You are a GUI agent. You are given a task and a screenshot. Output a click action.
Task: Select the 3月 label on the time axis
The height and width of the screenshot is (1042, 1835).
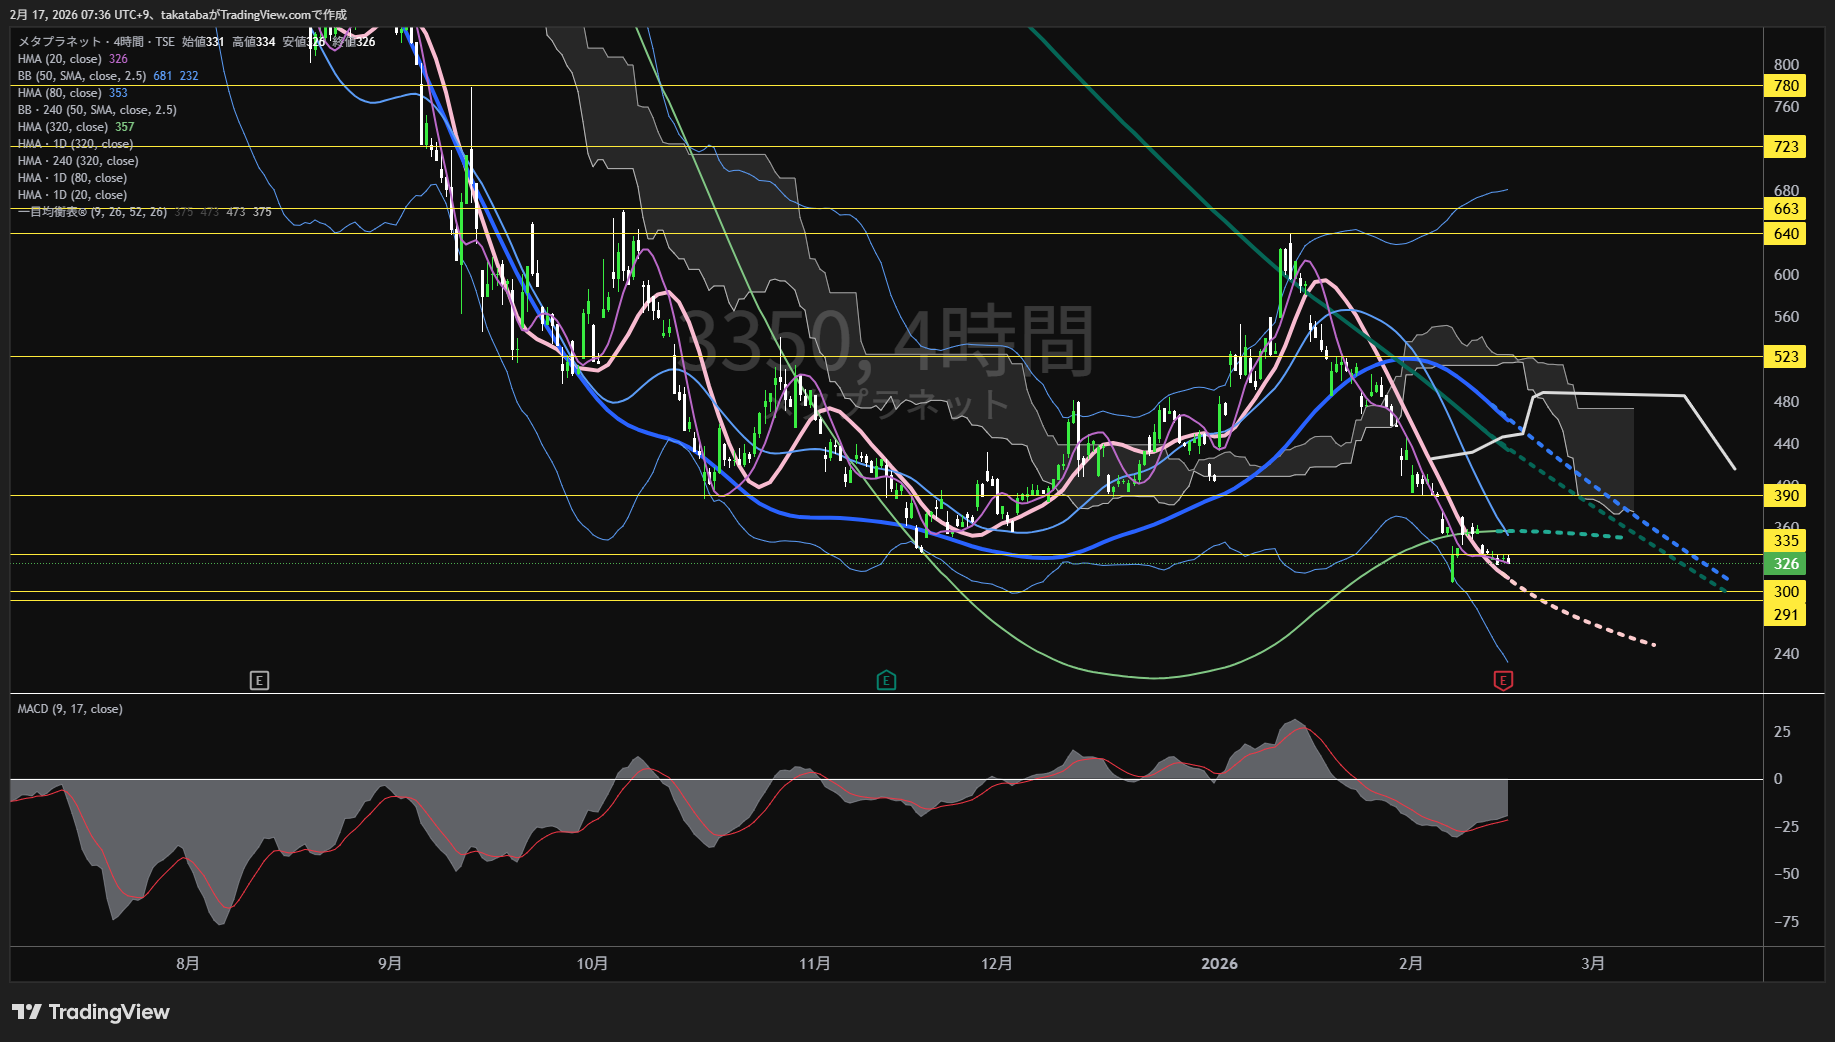(x=1593, y=964)
